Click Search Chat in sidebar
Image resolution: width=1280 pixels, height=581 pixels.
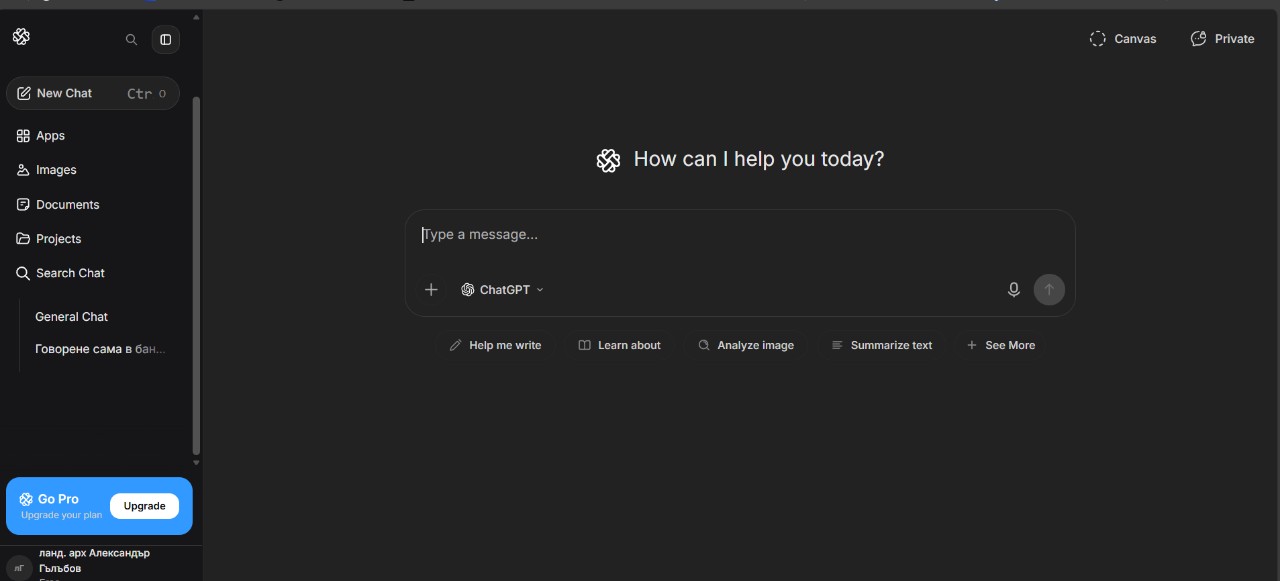(70, 273)
